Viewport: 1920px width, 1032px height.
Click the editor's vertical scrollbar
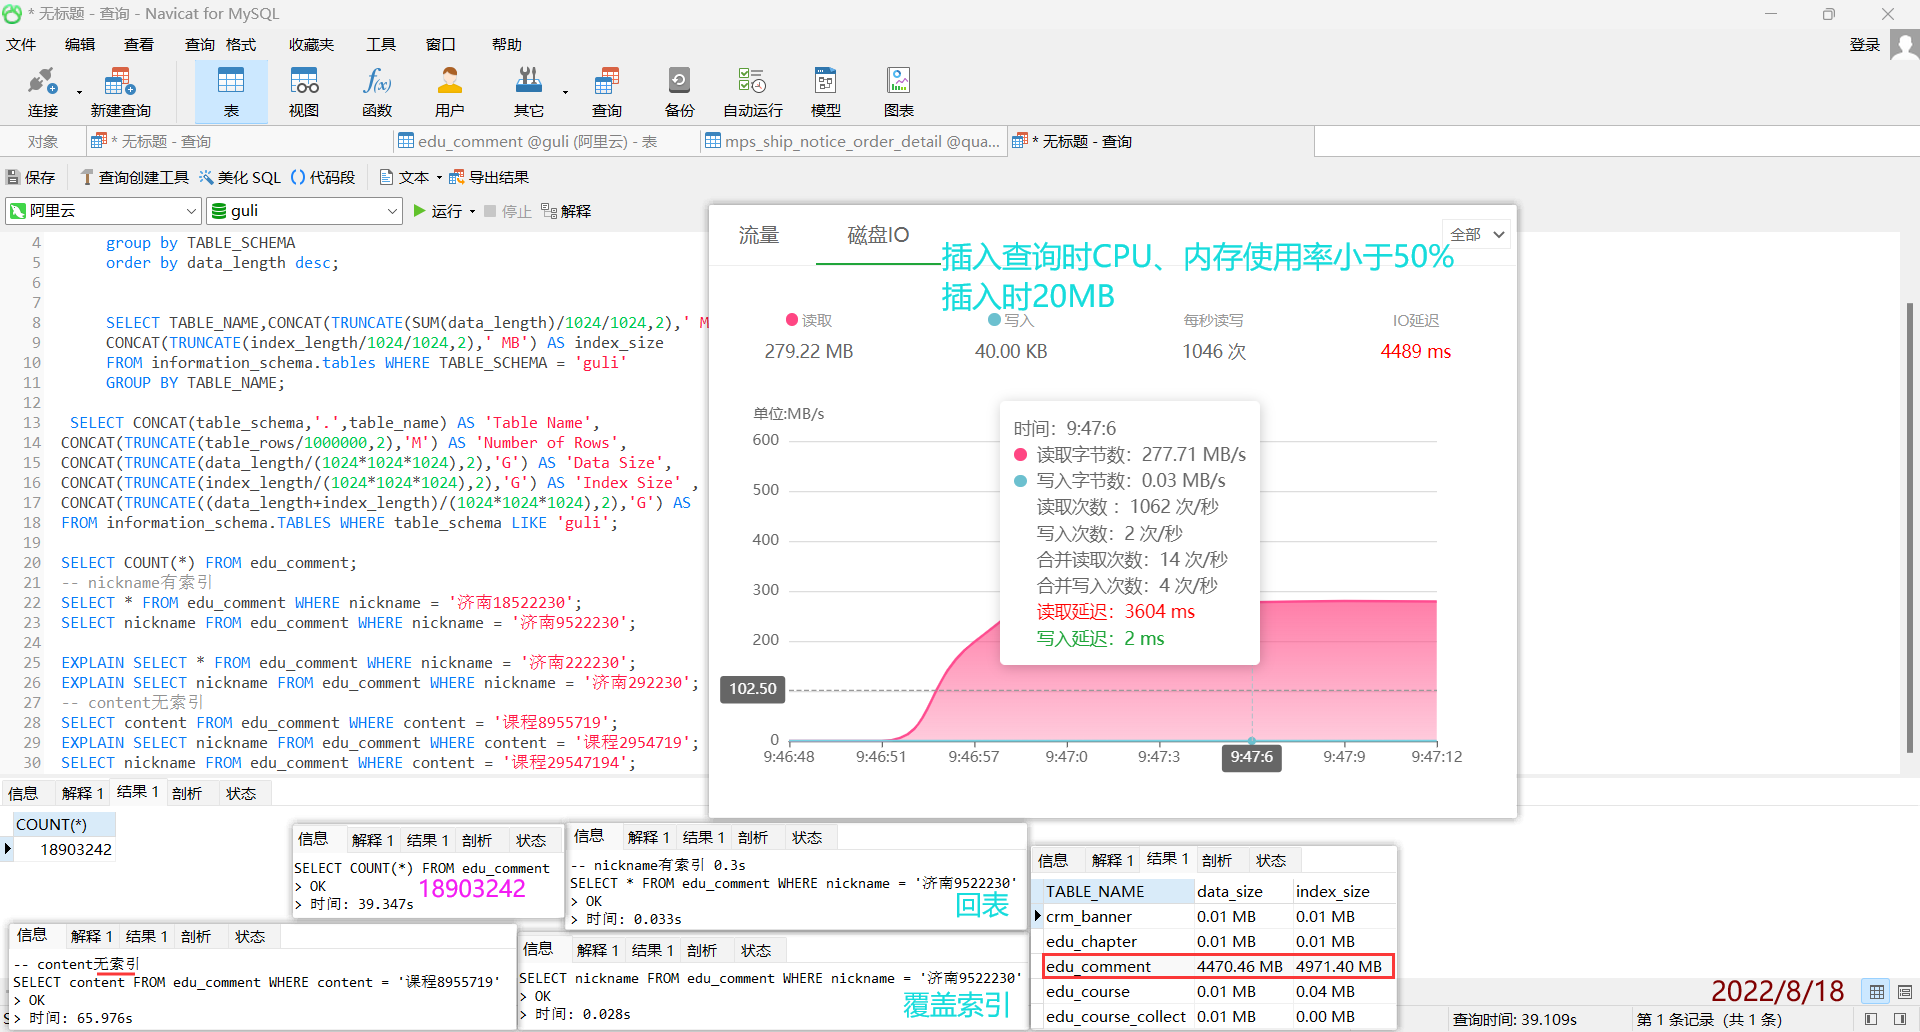point(1909,526)
